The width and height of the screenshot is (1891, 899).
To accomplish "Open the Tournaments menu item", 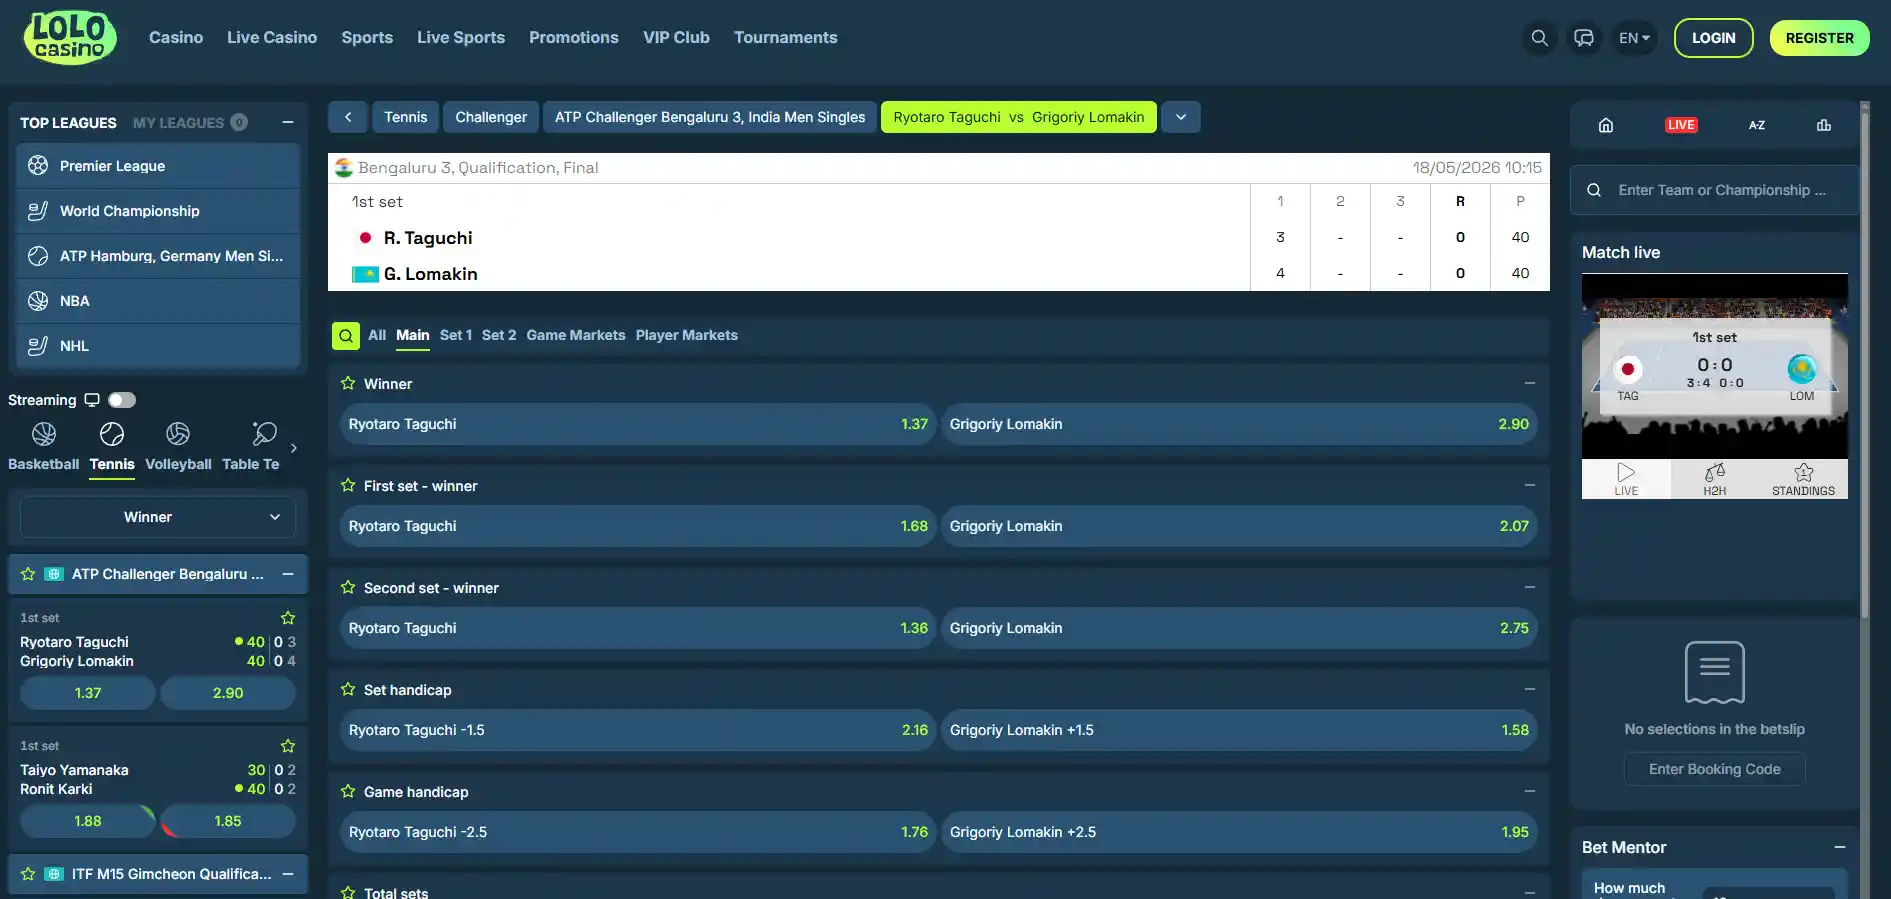I will pos(786,38).
